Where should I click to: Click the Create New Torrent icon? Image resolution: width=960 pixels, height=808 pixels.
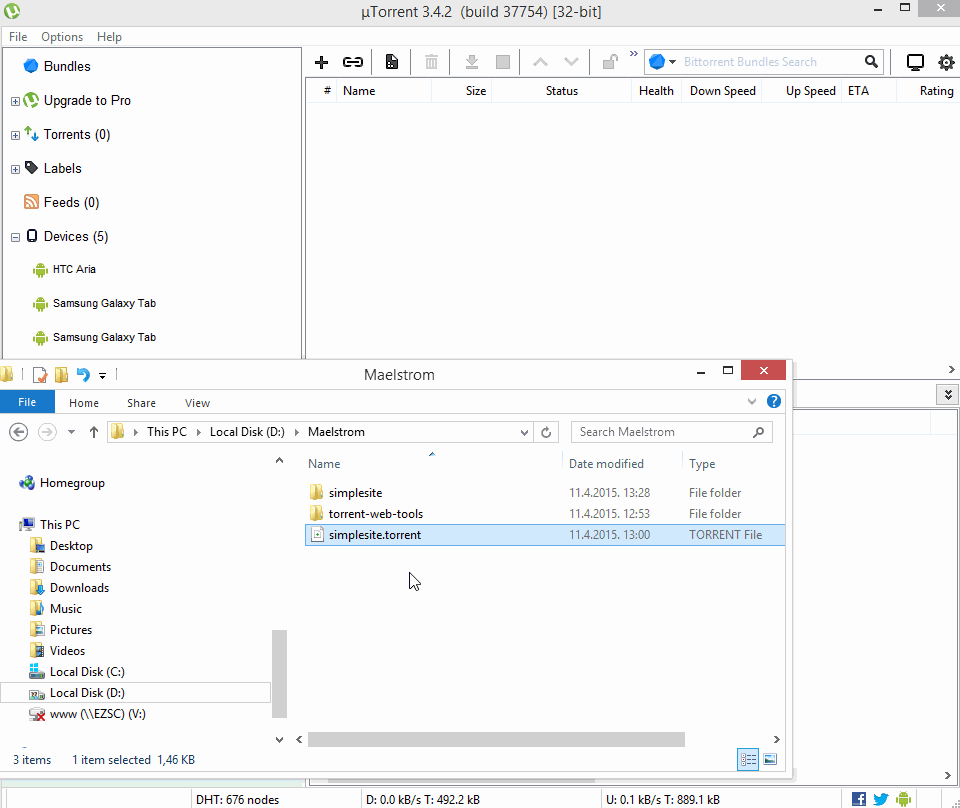(x=391, y=62)
